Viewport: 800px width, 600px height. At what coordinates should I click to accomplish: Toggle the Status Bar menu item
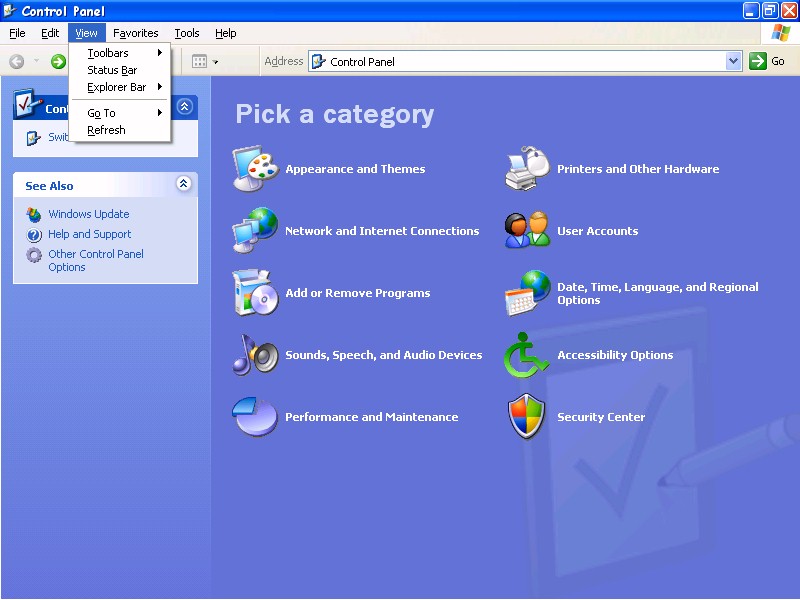[120, 70]
